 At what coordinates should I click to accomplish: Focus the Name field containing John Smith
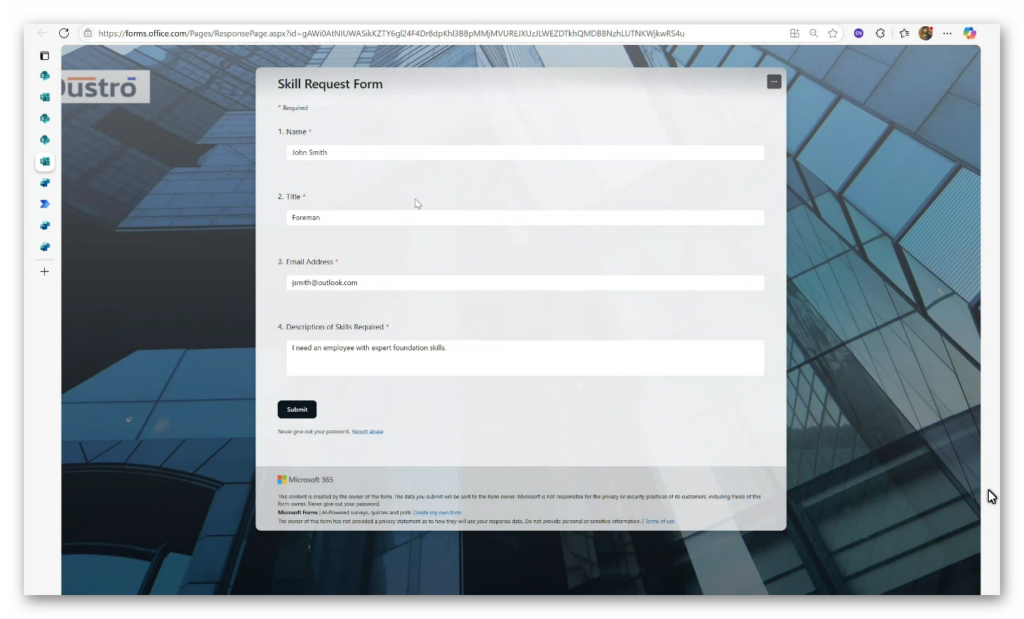525,153
